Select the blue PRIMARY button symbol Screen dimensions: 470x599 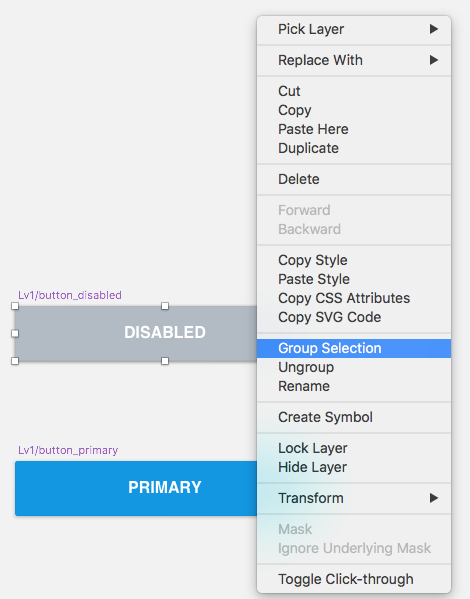coord(136,488)
